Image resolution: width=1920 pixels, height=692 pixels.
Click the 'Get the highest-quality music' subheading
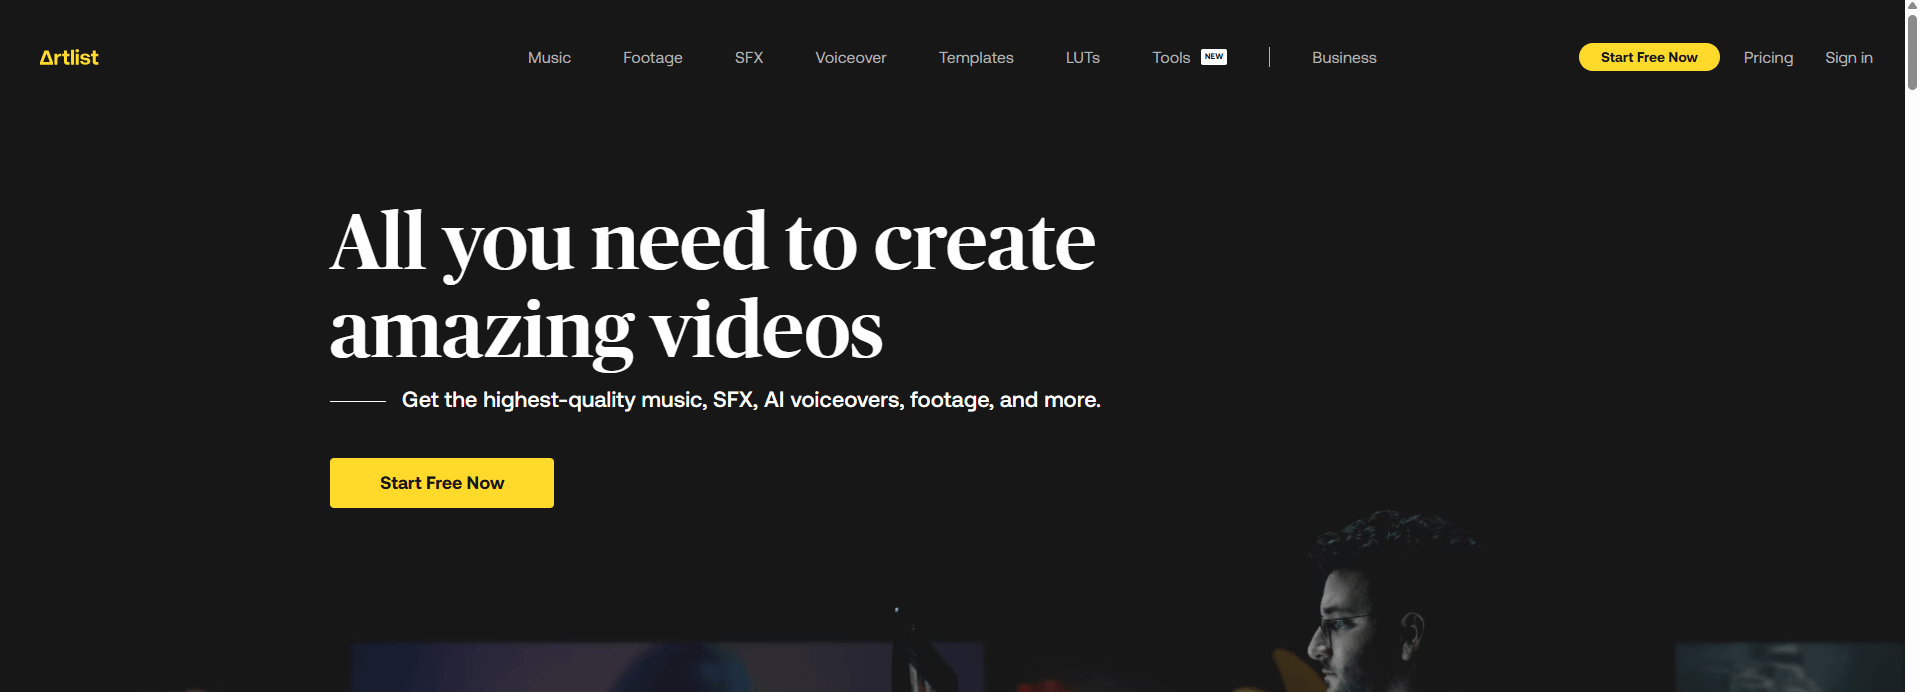pyautogui.click(x=750, y=400)
